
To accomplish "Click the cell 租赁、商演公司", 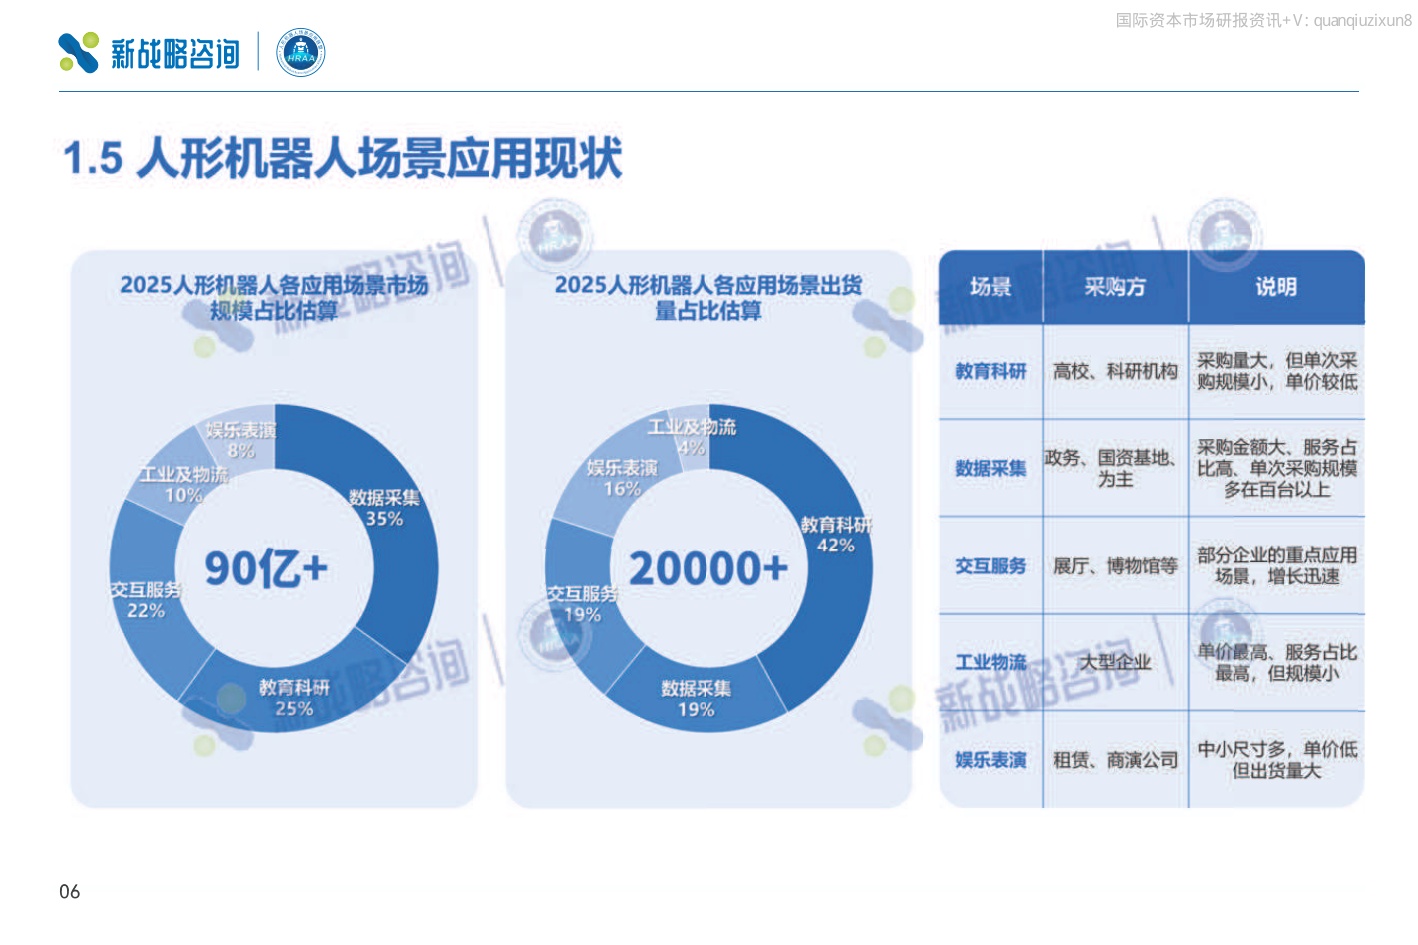I will click(1115, 760).
